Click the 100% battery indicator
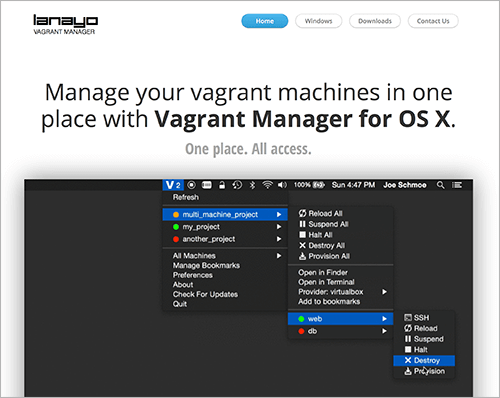Viewport: 500px width, 398px height. pos(309,185)
